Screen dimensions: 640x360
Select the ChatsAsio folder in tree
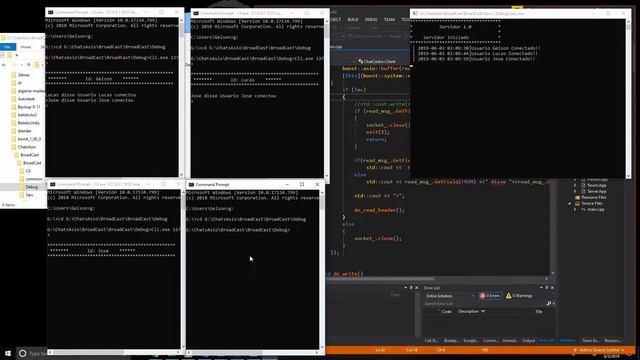click(27, 147)
